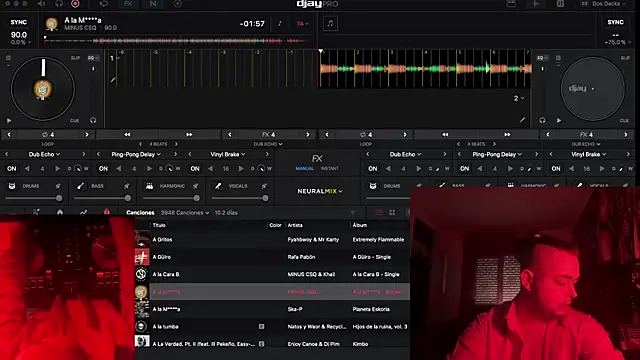Open the 3948 Canciones dropdown
The height and width of the screenshot is (360, 640).
185,213
